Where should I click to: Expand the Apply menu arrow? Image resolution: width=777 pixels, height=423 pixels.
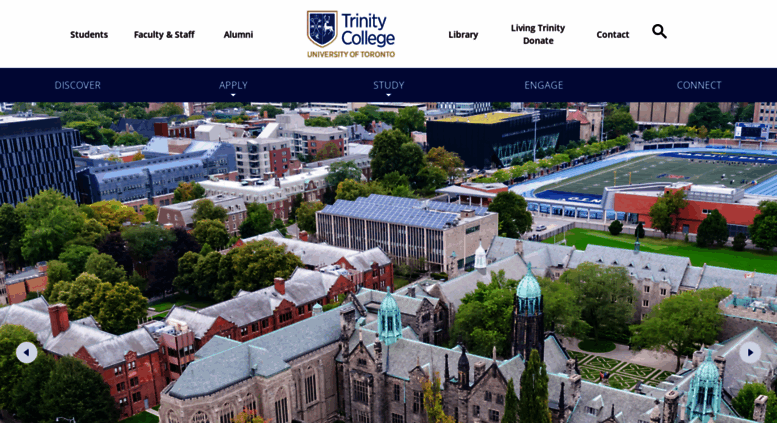tap(233, 95)
